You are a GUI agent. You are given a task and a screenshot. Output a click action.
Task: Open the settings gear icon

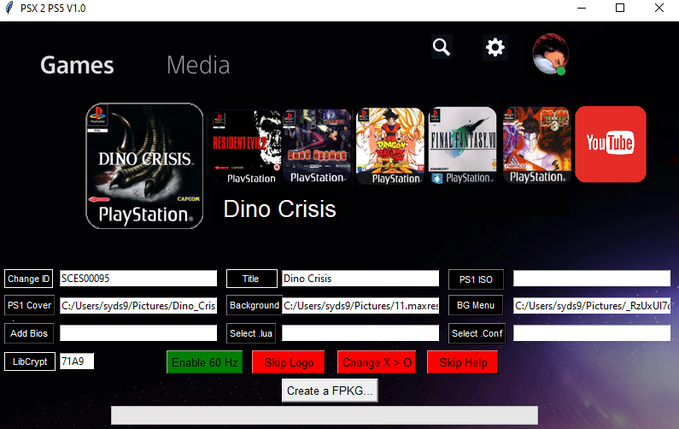[495, 47]
